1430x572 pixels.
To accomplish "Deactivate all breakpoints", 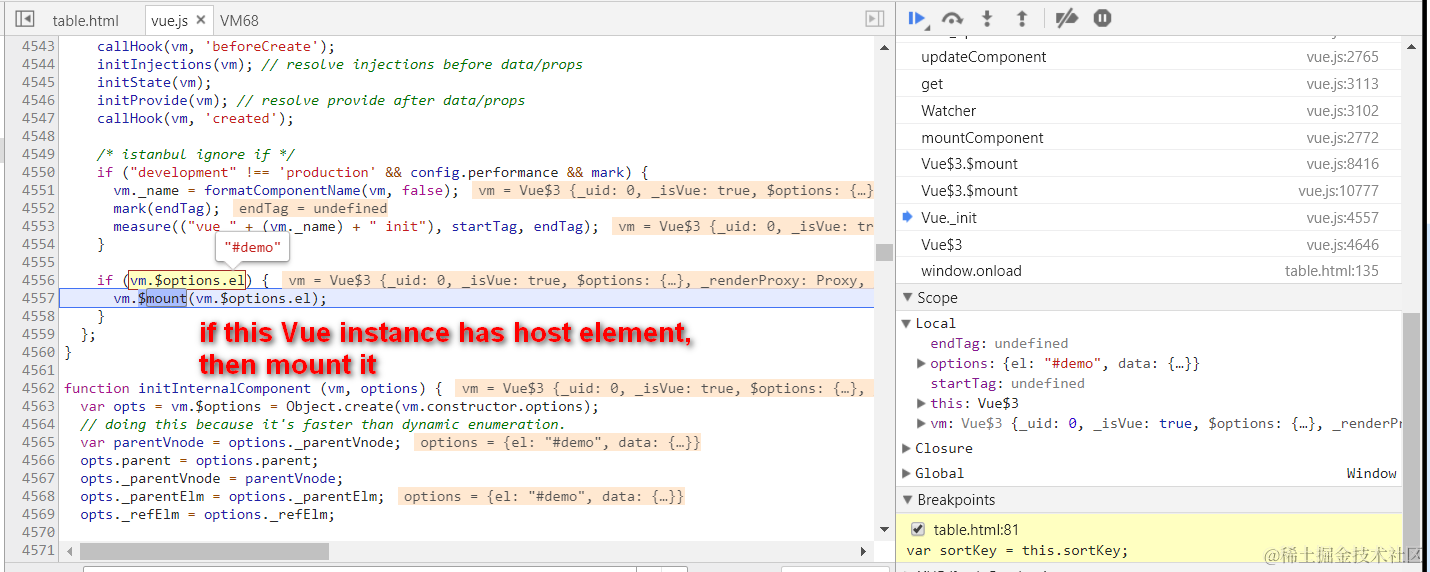I will [1067, 18].
